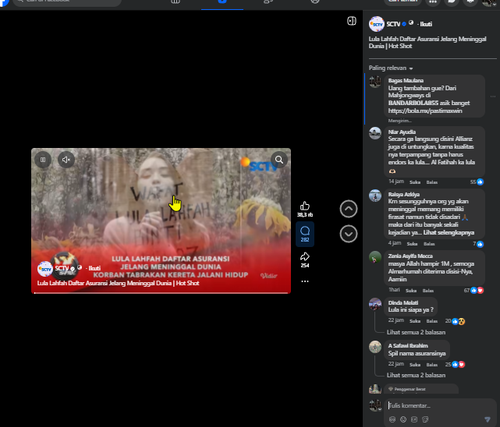The width and height of the screenshot is (500, 427).
Task: Follow SCTV with Ikuti in the sidebar header
Action: pyautogui.click(x=426, y=24)
